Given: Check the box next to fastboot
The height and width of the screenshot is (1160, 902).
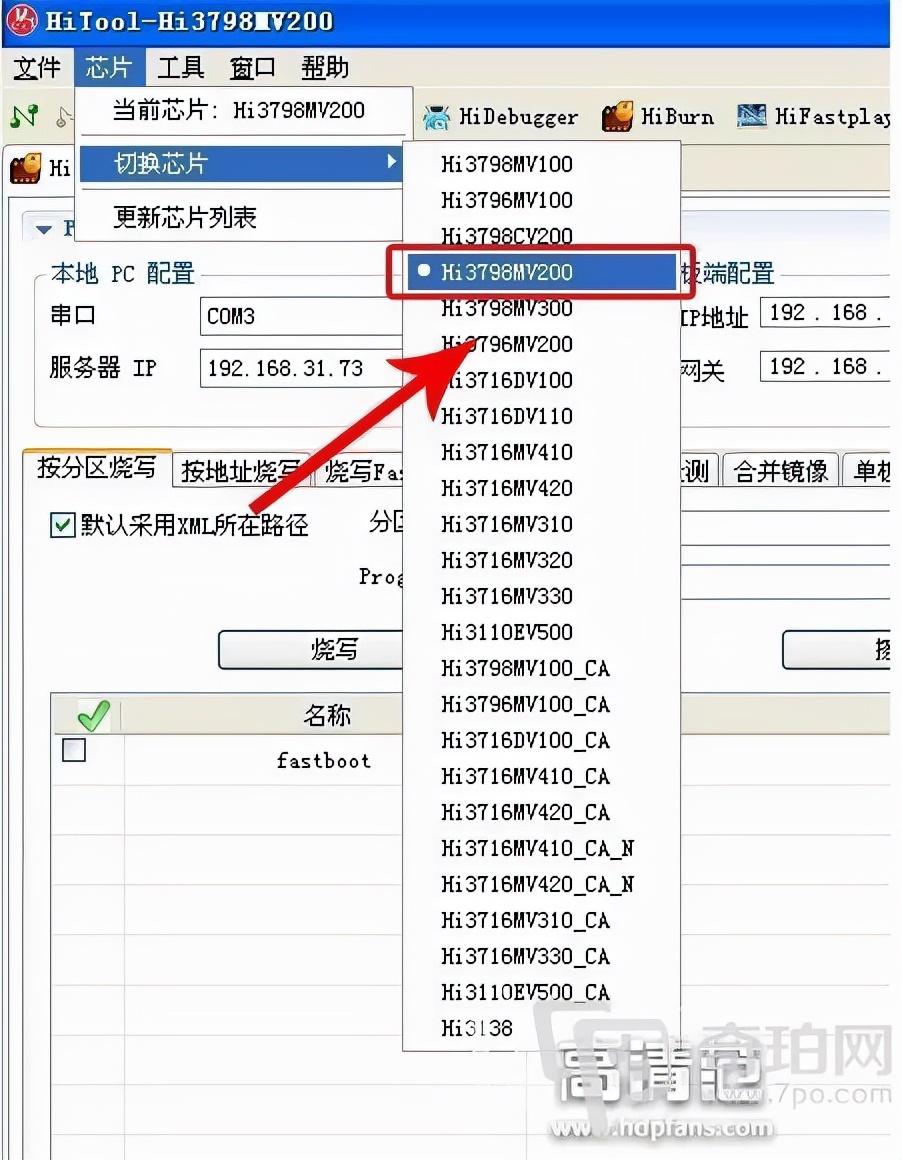Looking at the screenshot, I should click(73, 749).
